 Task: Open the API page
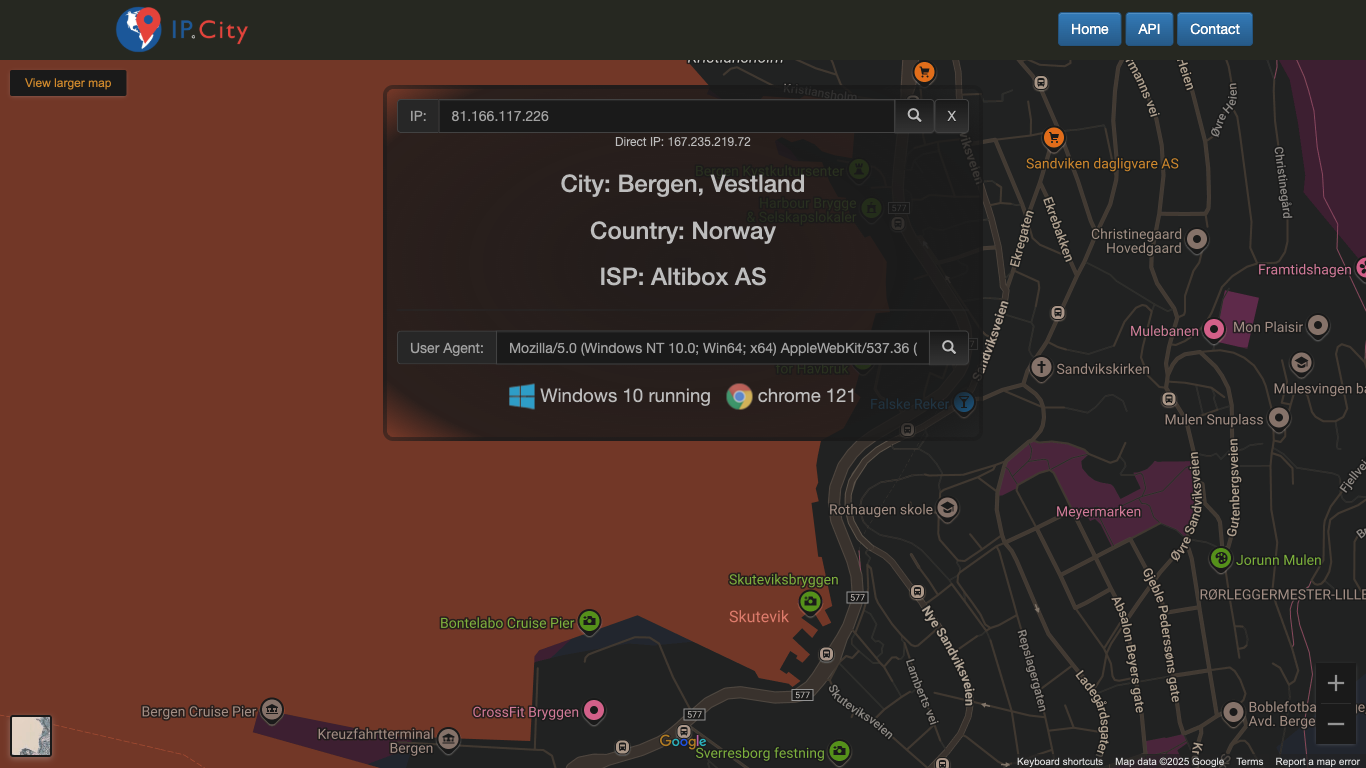pyautogui.click(x=1149, y=29)
